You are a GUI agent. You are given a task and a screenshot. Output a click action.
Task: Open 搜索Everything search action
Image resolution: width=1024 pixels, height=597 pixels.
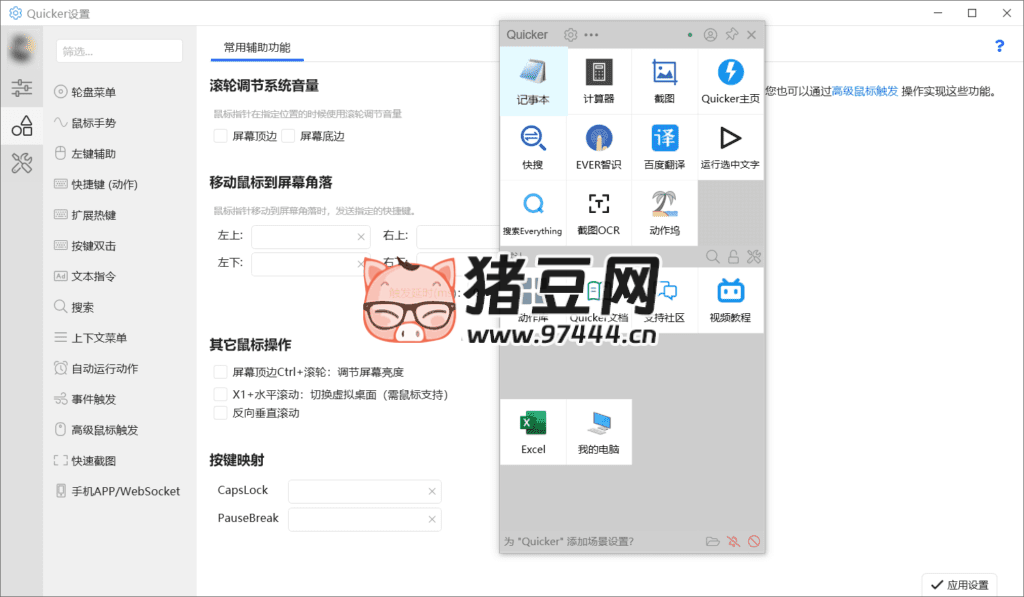533,212
